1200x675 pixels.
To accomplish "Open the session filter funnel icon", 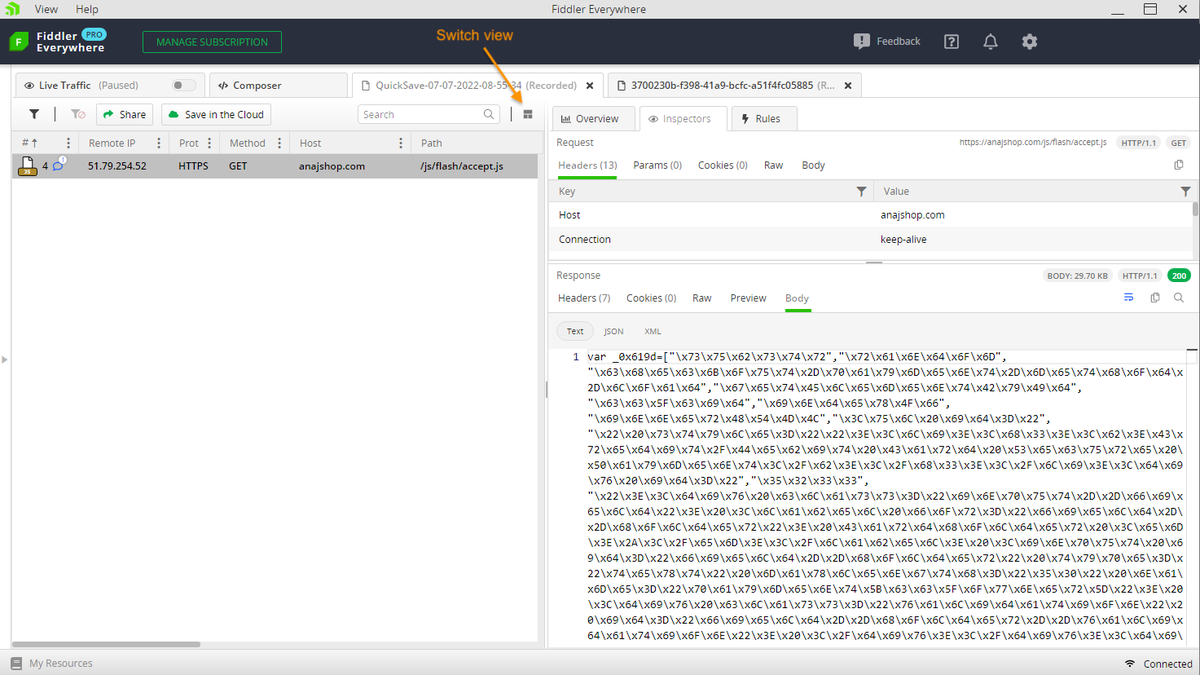I will (x=34, y=114).
